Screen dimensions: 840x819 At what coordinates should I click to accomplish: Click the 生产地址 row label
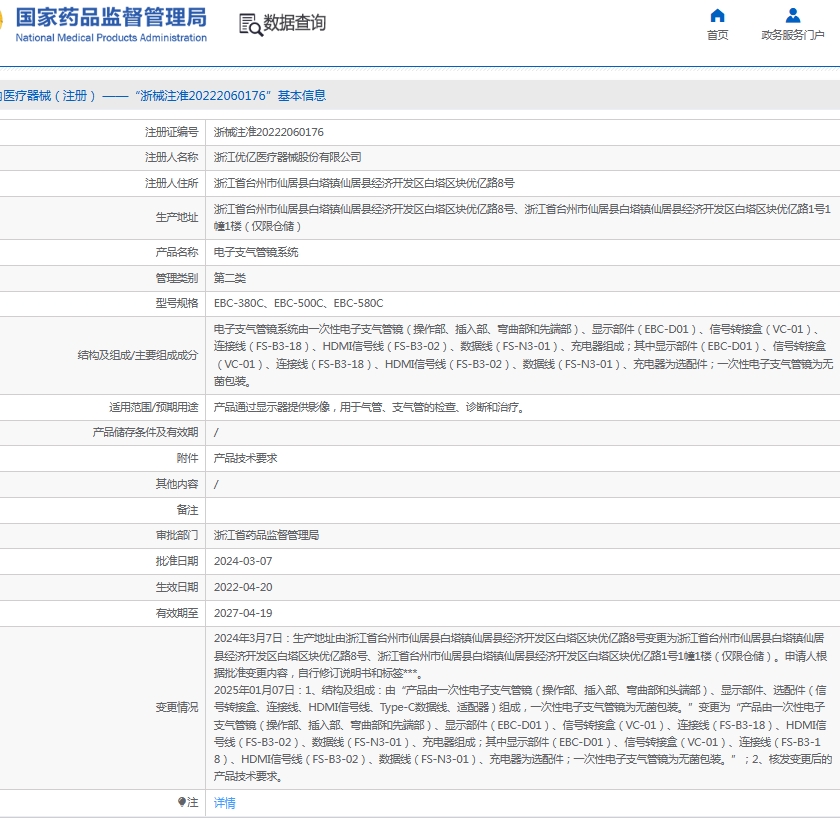[177, 217]
